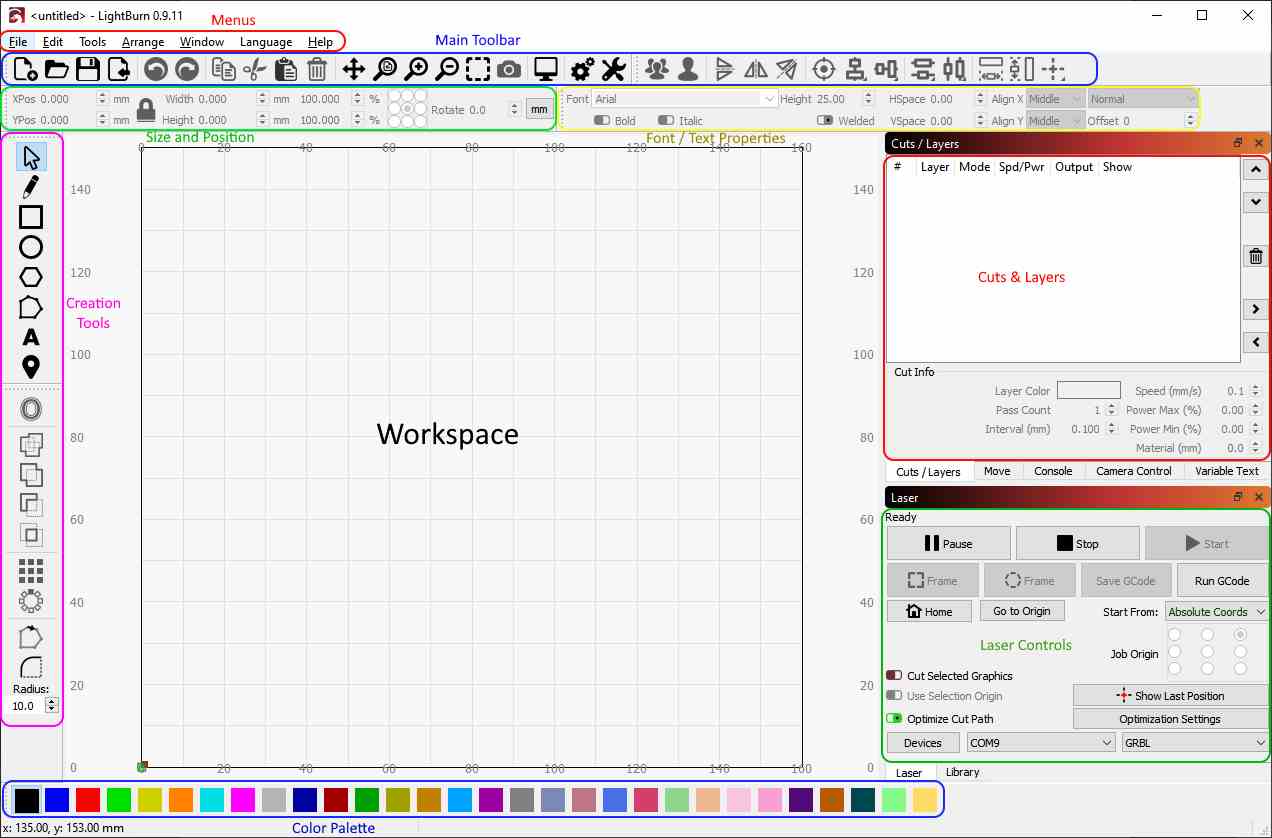Screen dimensions: 1272x838
Task: Open the Arrange menu
Action: 143,42
